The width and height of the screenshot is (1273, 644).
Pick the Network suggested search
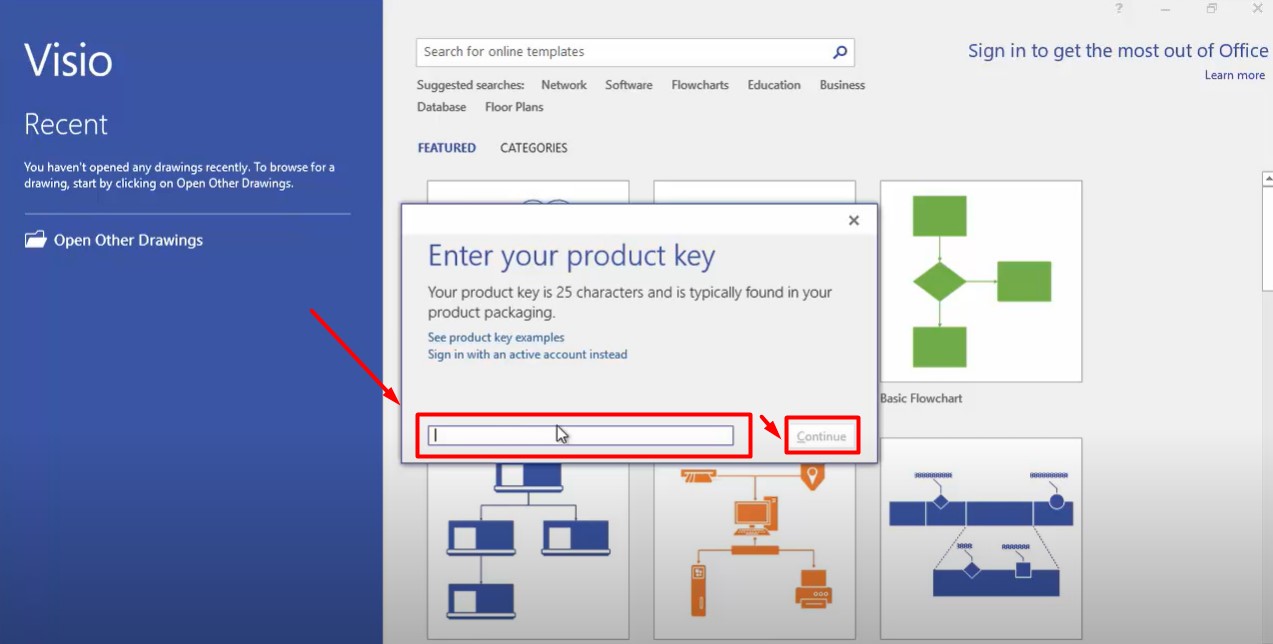[564, 85]
